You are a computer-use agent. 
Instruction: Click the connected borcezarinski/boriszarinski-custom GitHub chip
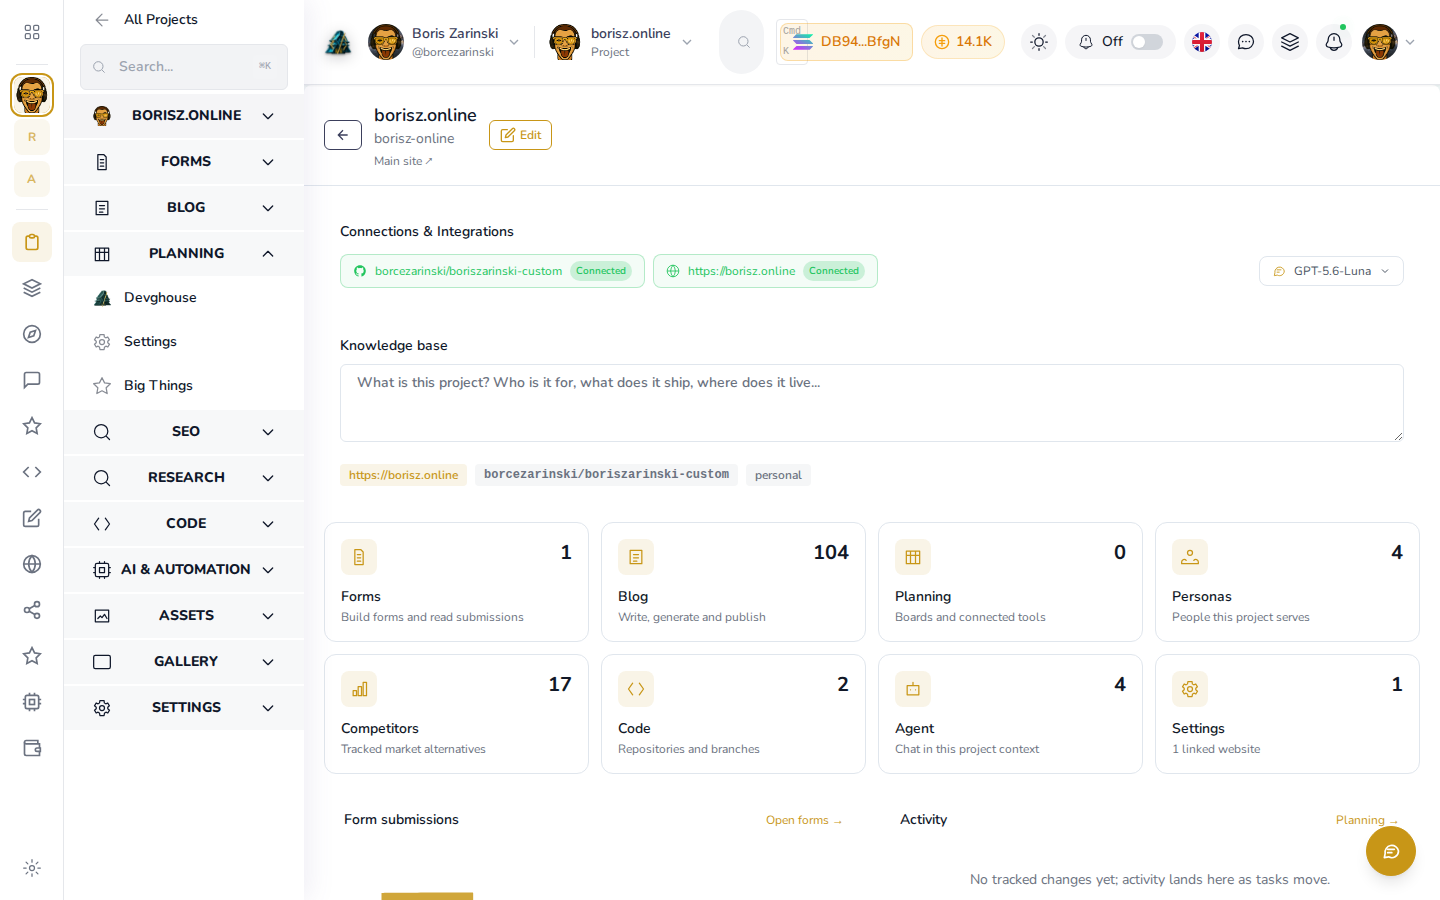(x=492, y=271)
